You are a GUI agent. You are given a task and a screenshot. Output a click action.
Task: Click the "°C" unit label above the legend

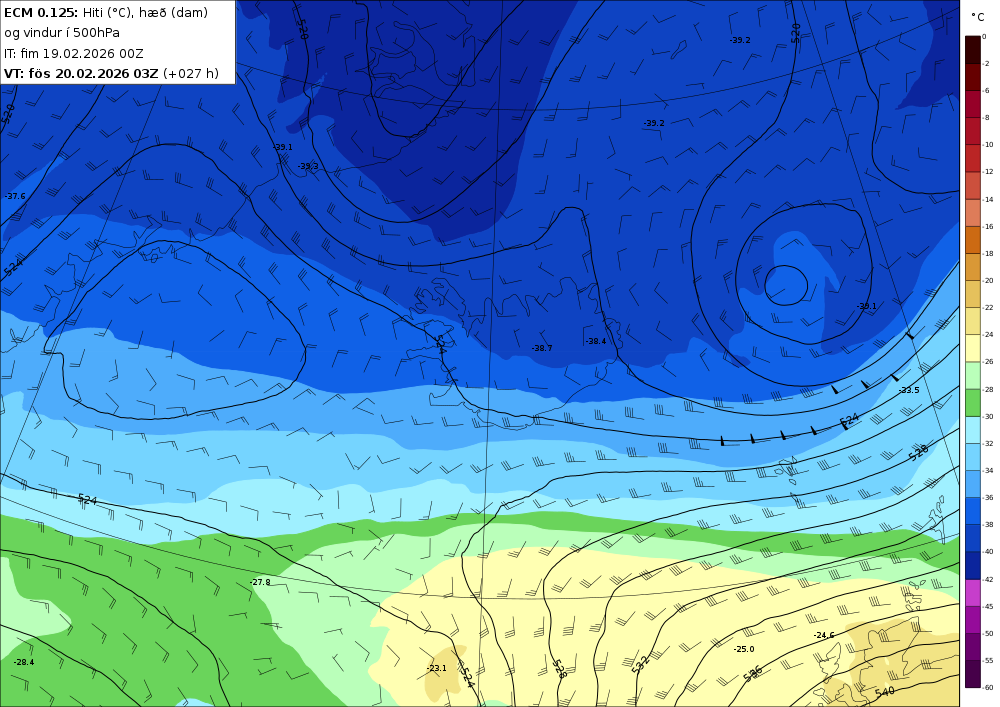[x=978, y=17]
